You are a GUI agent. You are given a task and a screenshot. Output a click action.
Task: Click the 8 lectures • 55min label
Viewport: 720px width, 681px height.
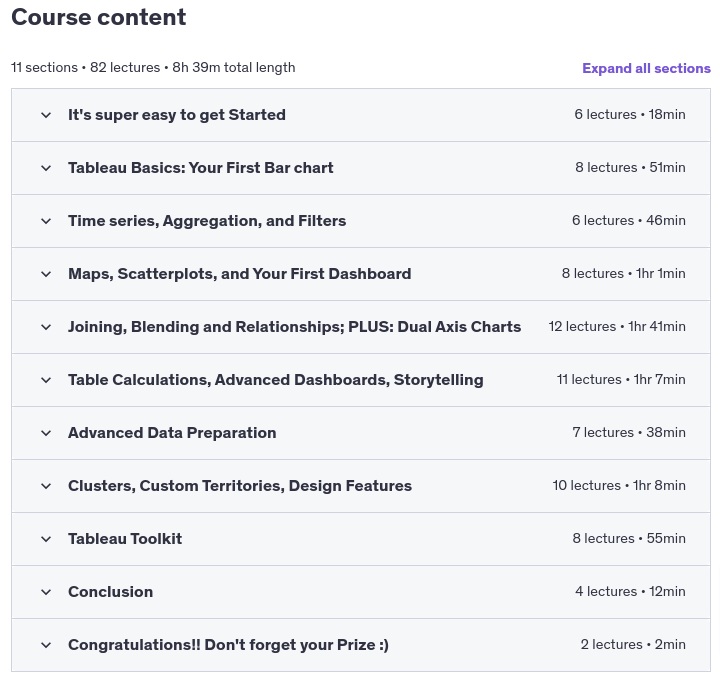point(629,539)
